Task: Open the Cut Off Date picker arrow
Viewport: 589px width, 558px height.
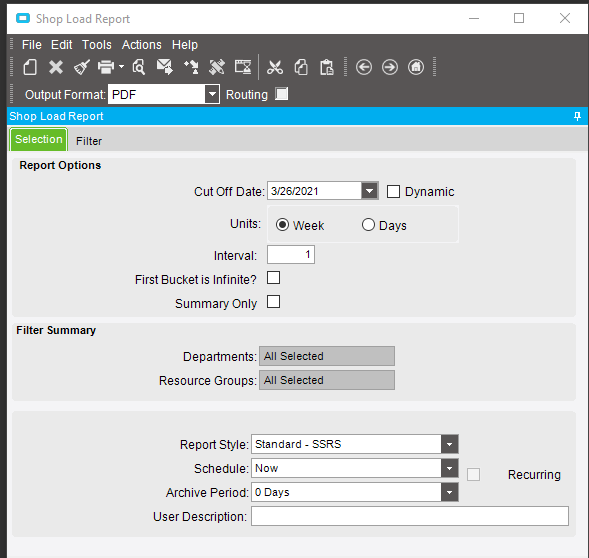Action: (370, 191)
